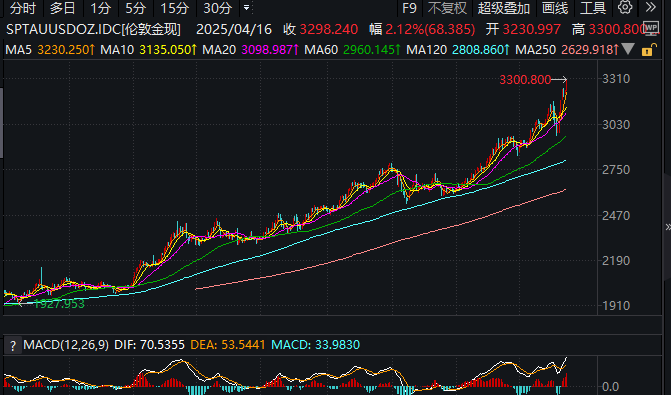Viewport: 671px width, 395px height.
Task: Open the MACD help question mark
Action: click(13, 345)
